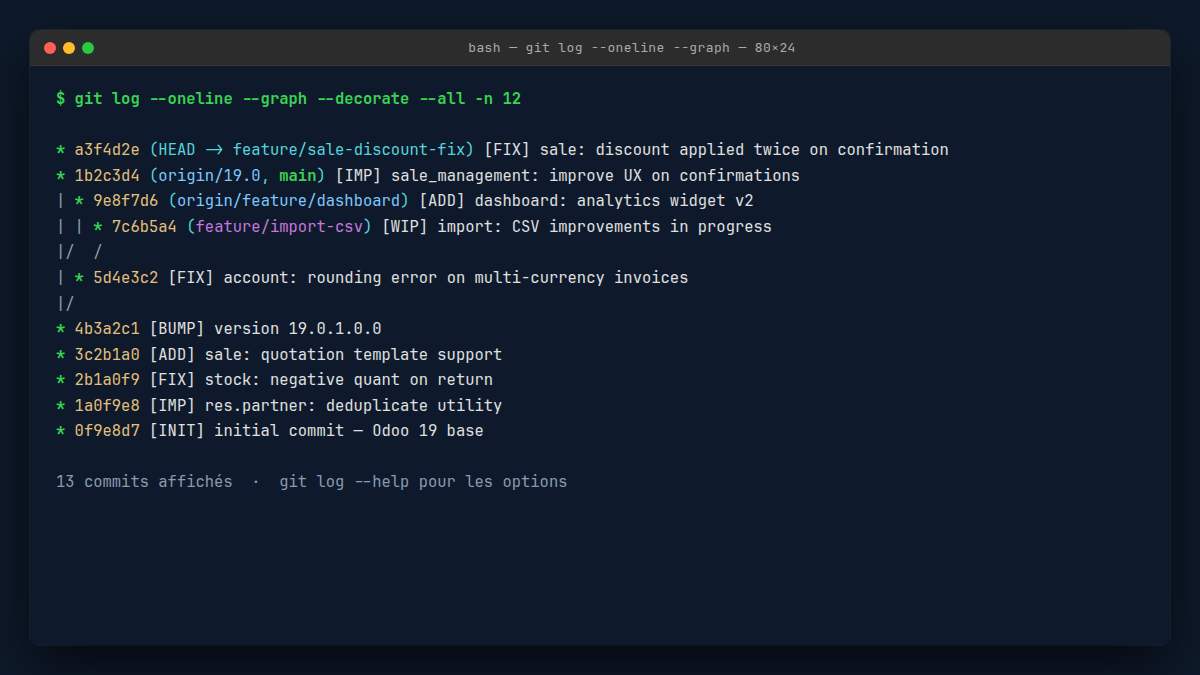Select commit hash 4b3a2c1
Image resolution: width=1200 pixels, height=675 pixels.
(107, 329)
